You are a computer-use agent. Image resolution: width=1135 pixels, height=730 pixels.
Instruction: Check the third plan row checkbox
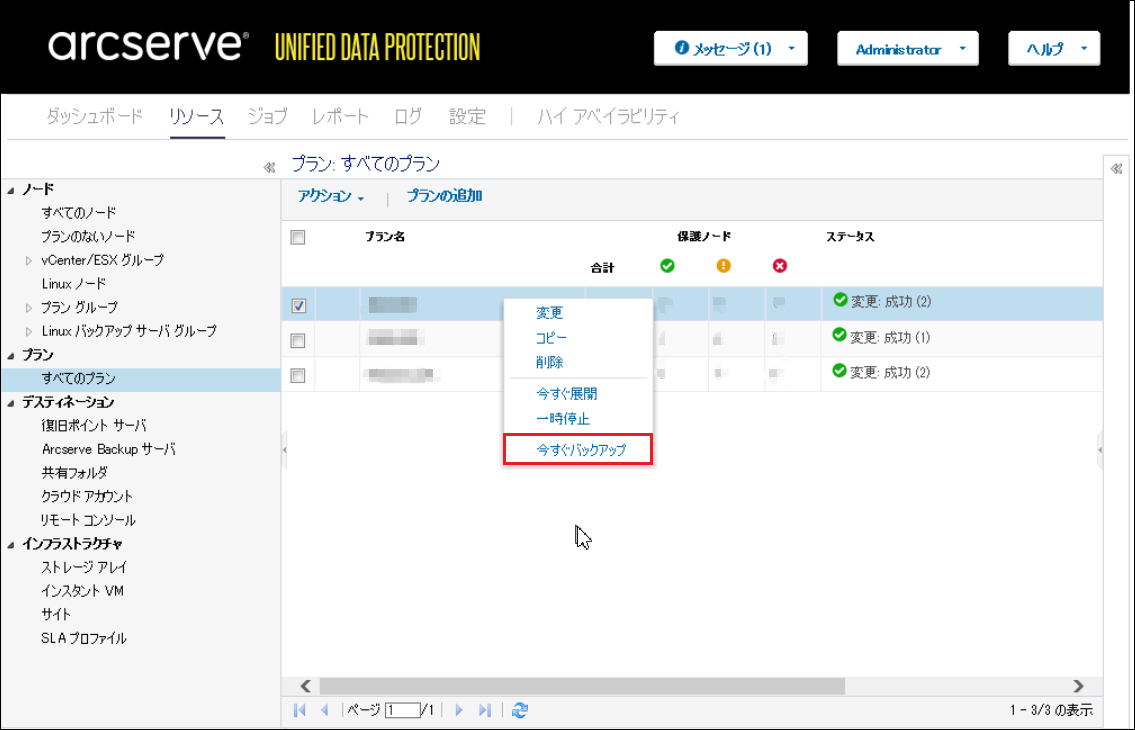click(x=298, y=376)
